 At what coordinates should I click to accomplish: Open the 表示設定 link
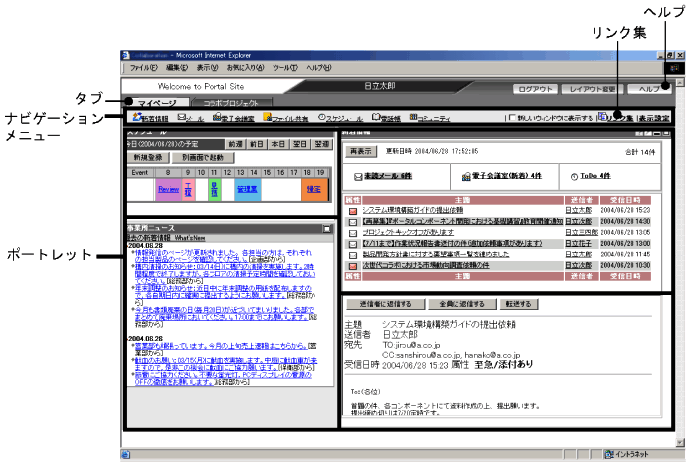(654, 118)
